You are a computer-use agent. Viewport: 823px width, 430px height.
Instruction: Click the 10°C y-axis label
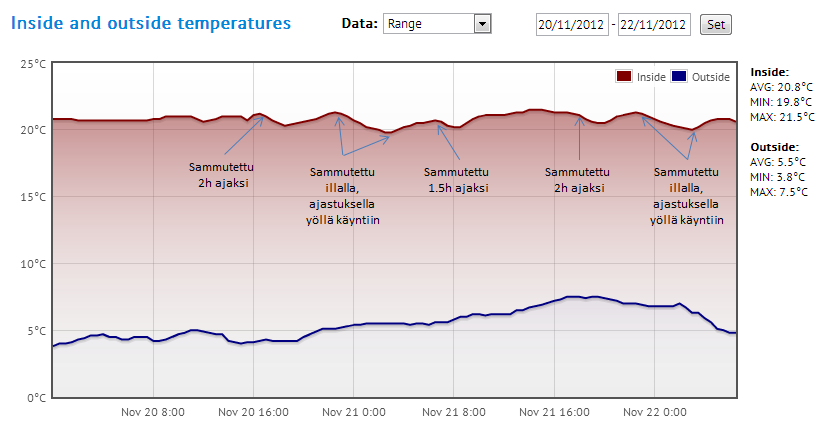click(x=33, y=264)
